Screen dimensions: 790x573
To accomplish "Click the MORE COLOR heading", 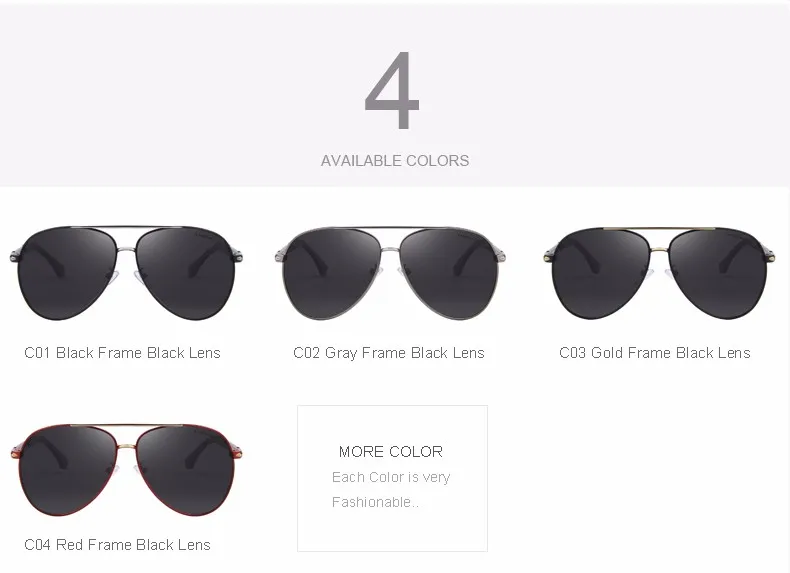I will [x=391, y=452].
